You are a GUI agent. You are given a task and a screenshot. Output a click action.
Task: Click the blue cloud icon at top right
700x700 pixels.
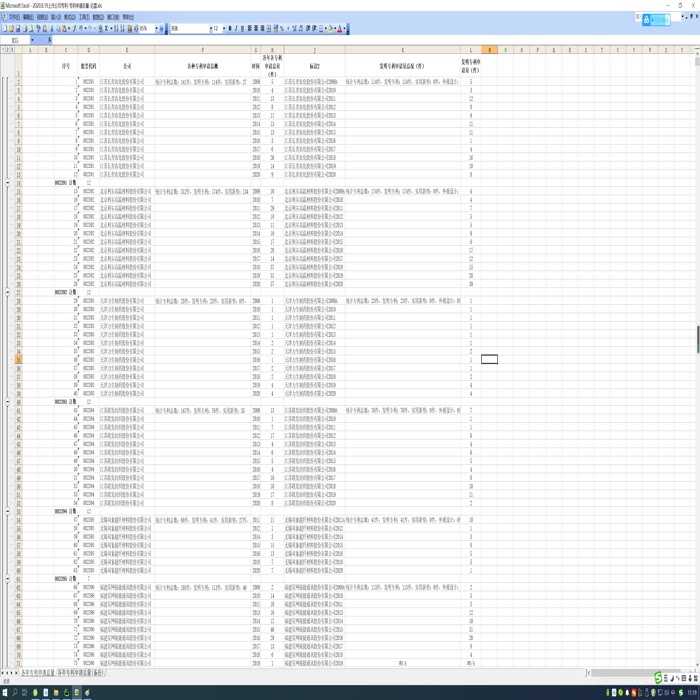(x=646, y=20)
